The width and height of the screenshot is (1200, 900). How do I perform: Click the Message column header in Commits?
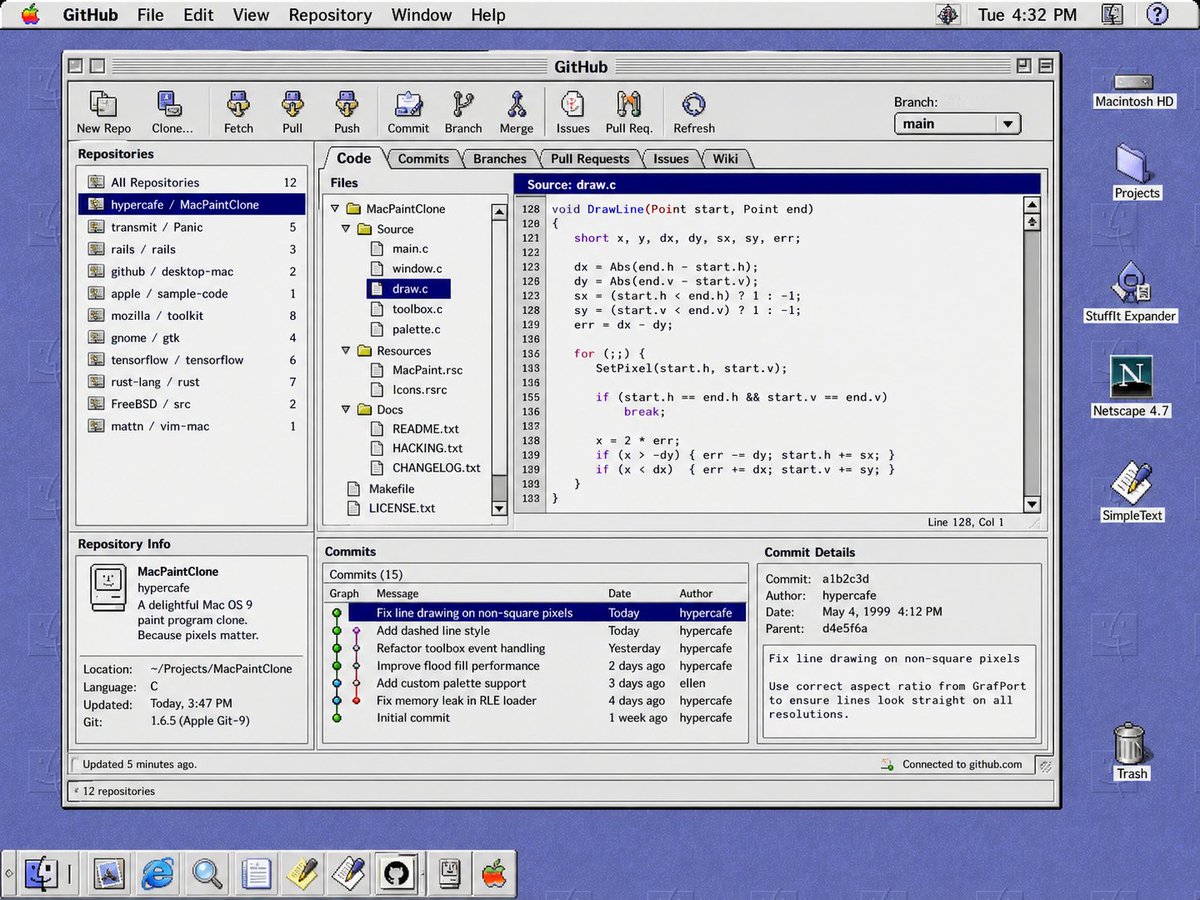[397, 593]
